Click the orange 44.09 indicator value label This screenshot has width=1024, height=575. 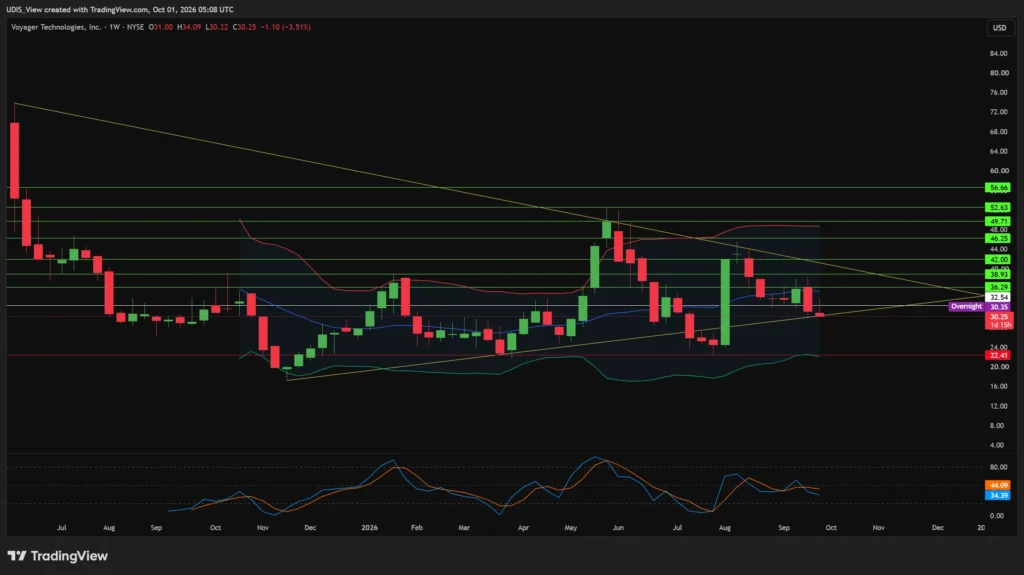(998, 485)
